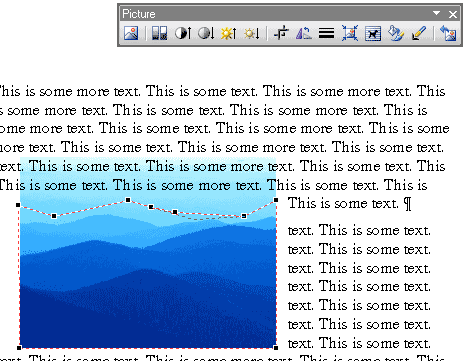Click the Less Brightness sun icon

[252, 33]
